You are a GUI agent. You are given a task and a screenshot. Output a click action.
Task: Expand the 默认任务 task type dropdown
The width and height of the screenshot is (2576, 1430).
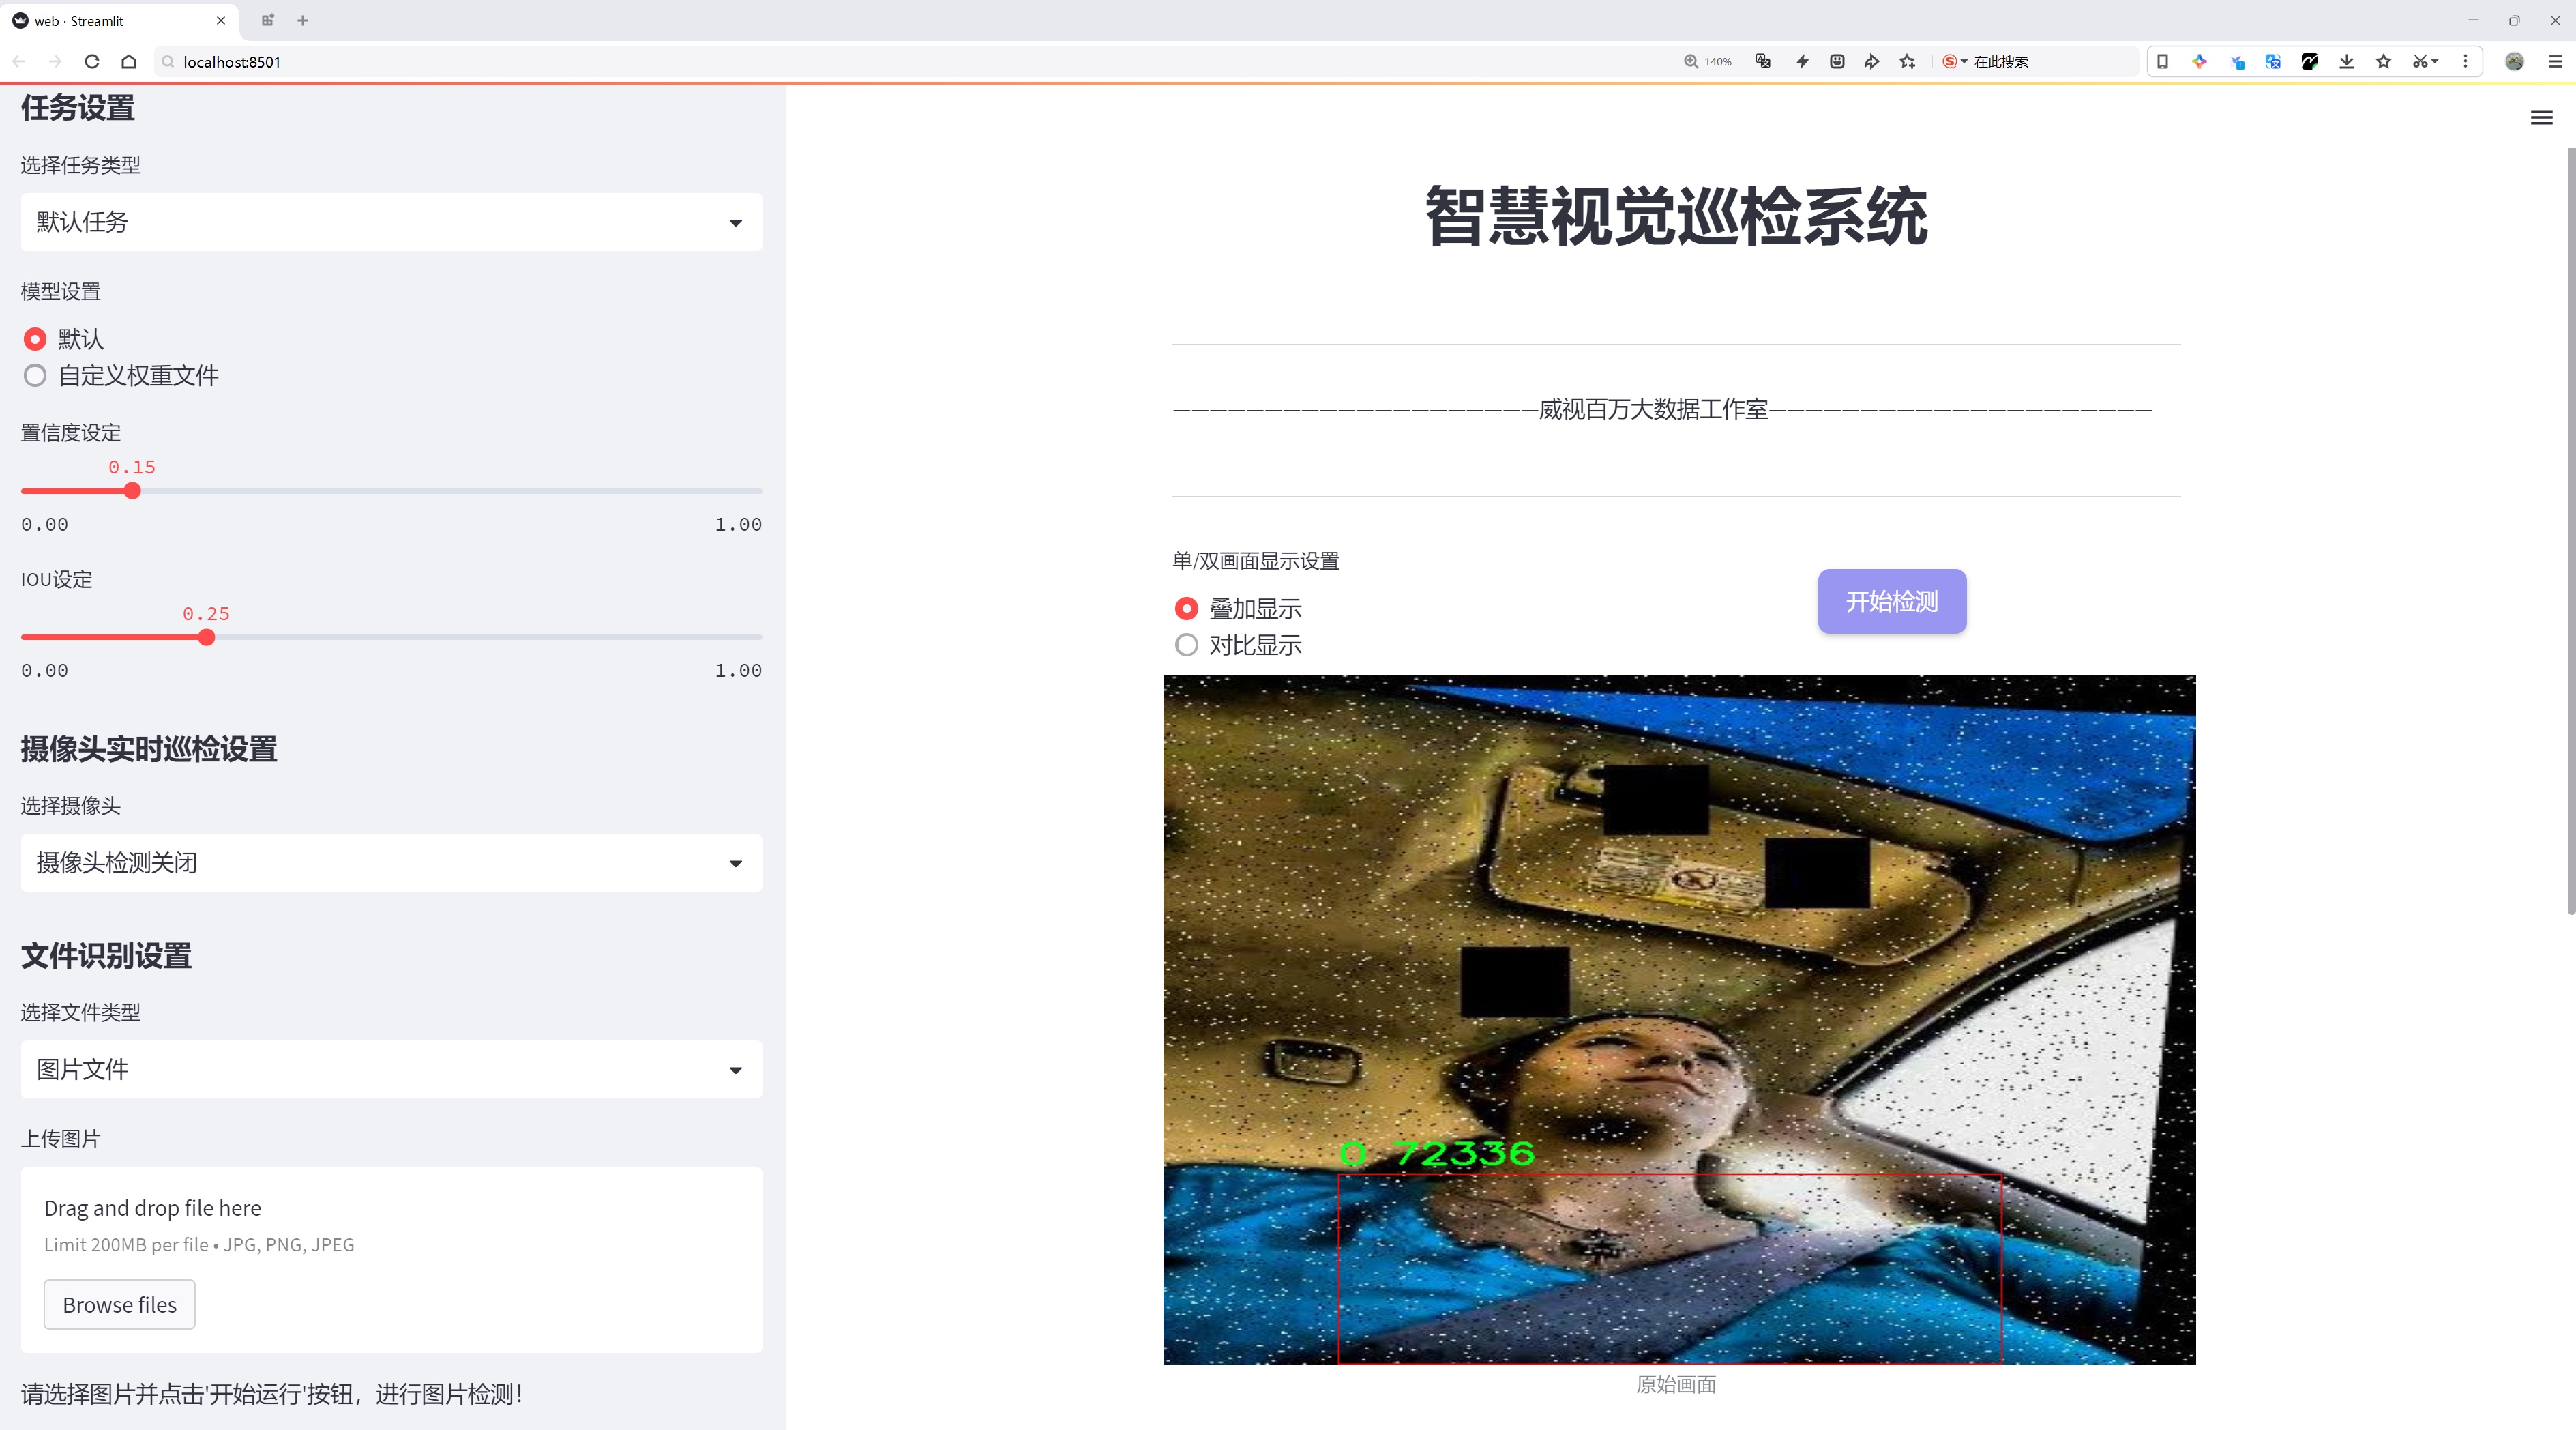coord(391,222)
